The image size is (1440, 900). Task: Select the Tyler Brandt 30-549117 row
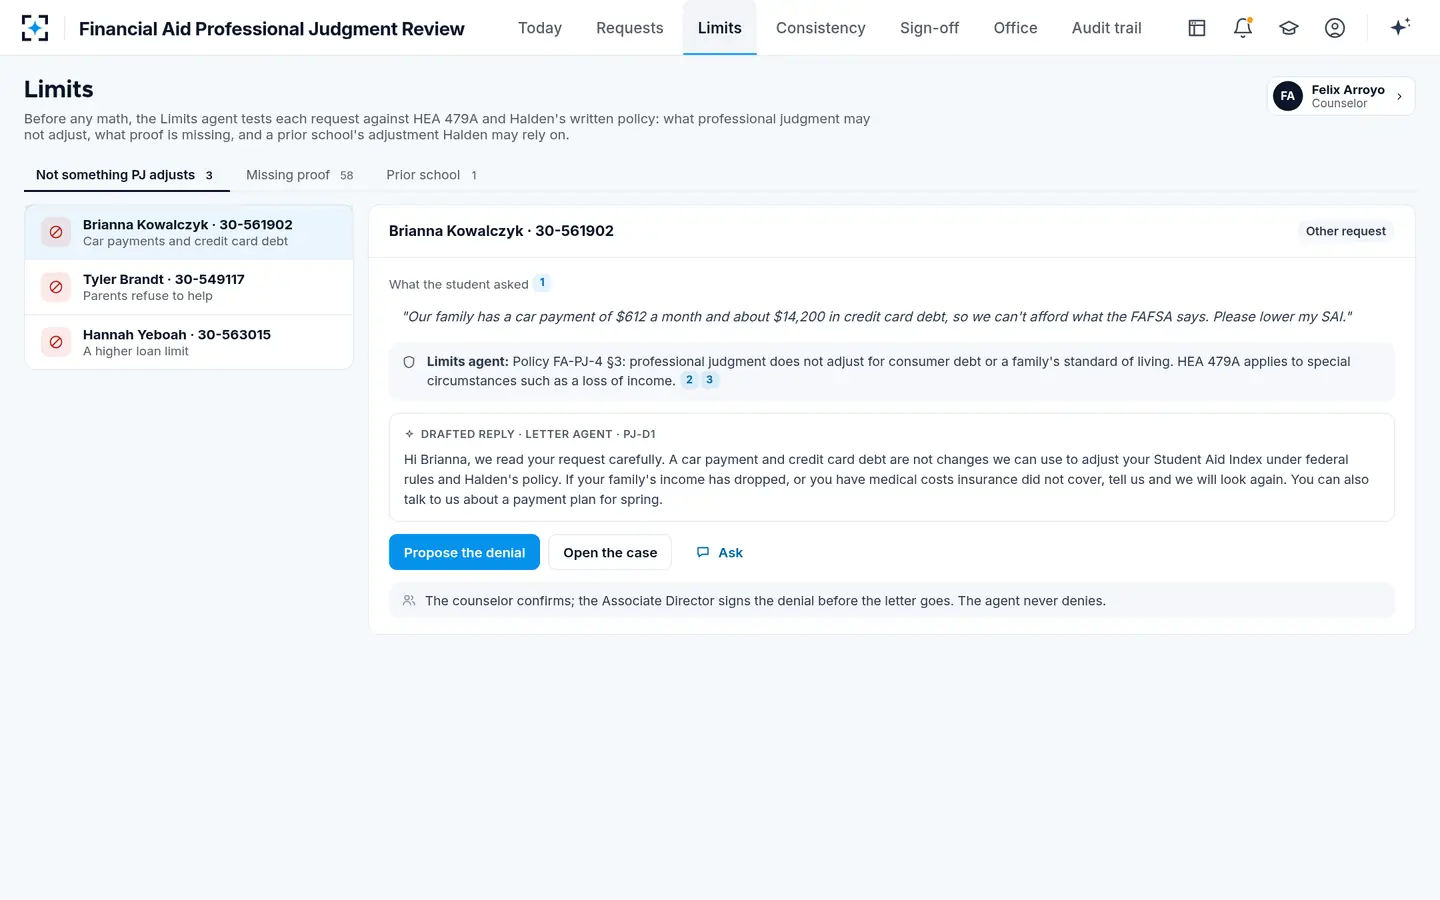pyautogui.click(x=189, y=287)
